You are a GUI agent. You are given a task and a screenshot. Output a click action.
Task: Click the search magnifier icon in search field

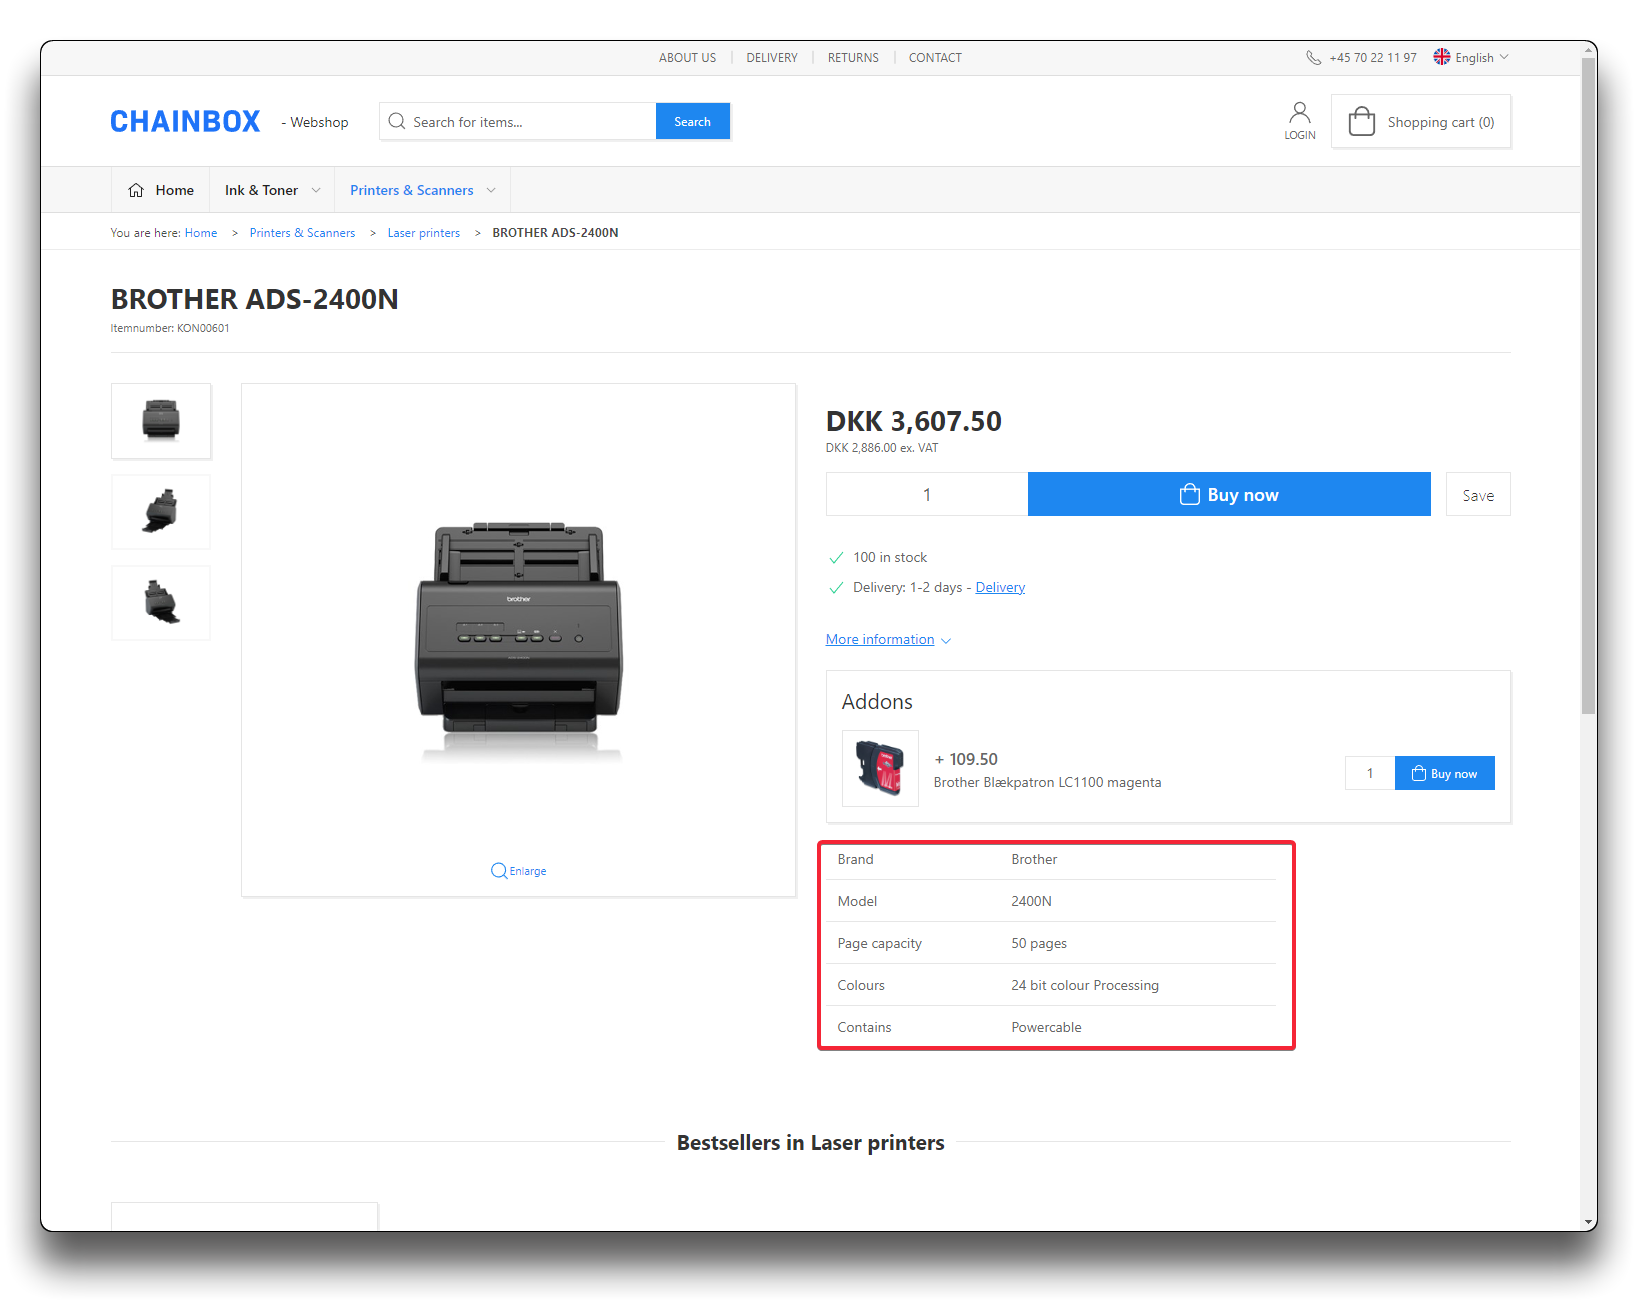[397, 122]
